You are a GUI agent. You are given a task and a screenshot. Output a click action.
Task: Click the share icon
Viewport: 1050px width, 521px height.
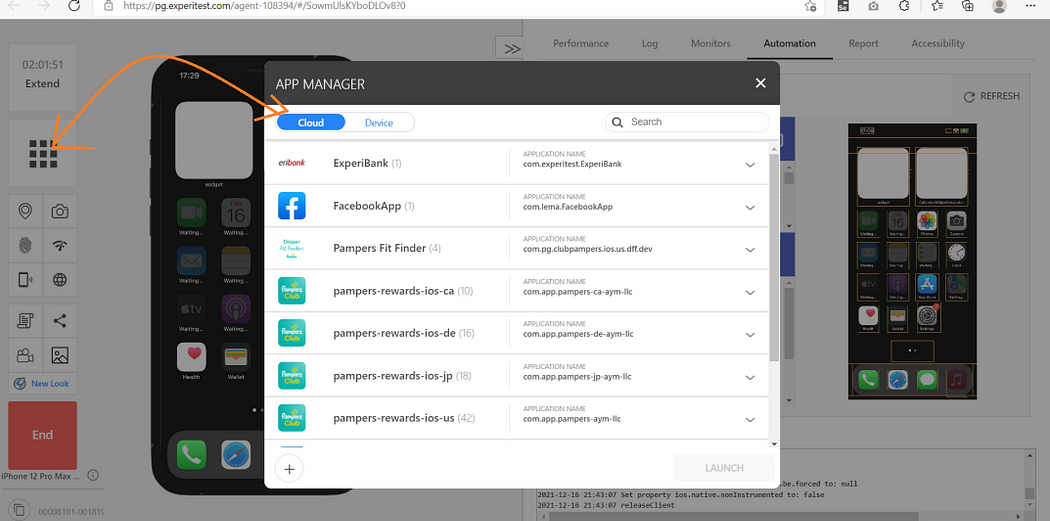click(60, 321)
